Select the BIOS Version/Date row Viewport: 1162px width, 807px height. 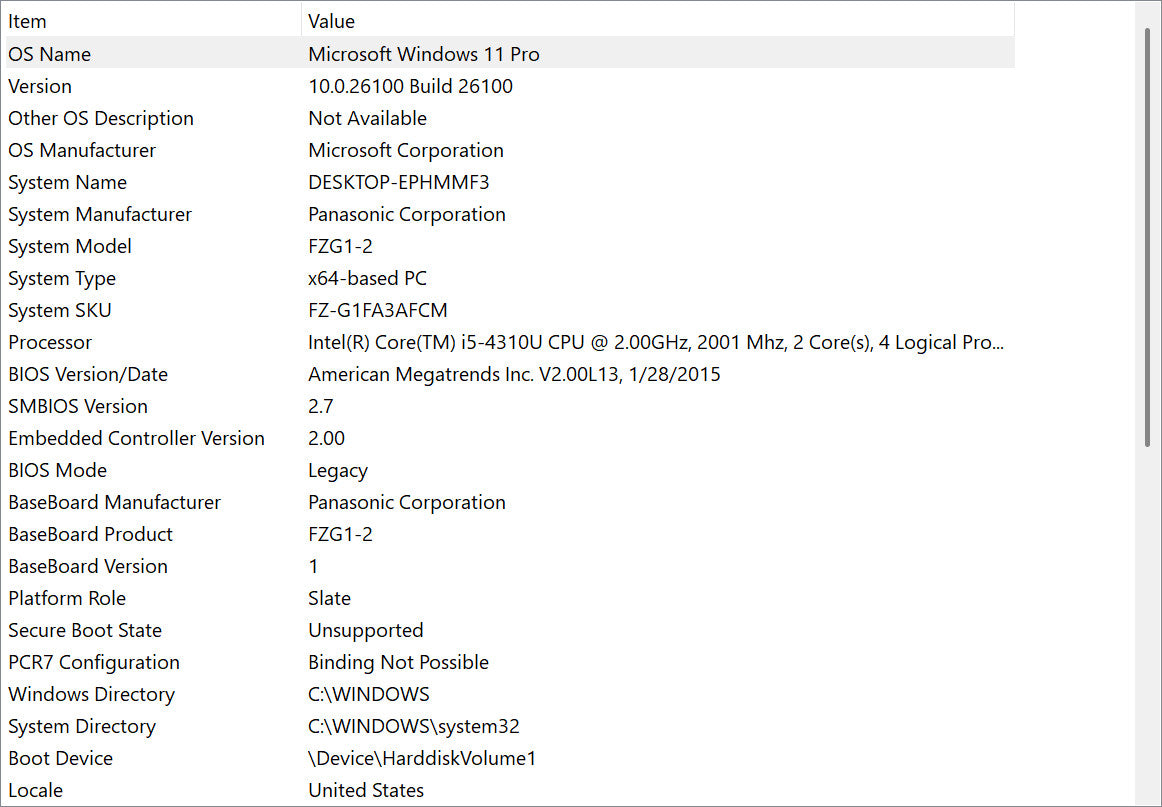(x=88, y=374)
